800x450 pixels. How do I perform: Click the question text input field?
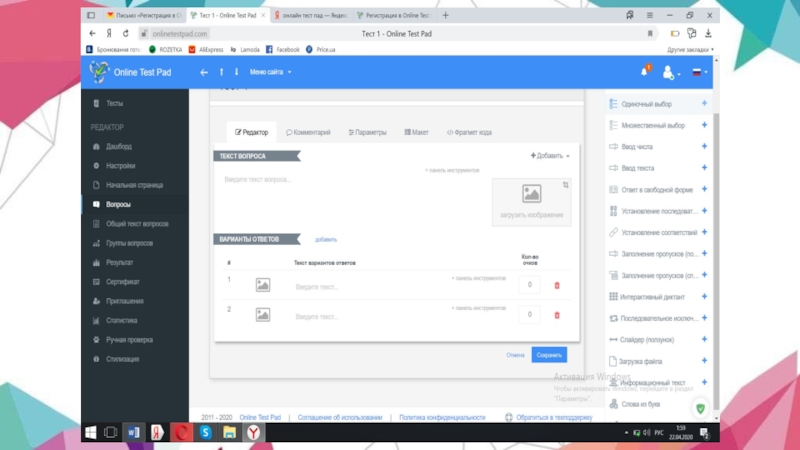[x=320, y=180]
